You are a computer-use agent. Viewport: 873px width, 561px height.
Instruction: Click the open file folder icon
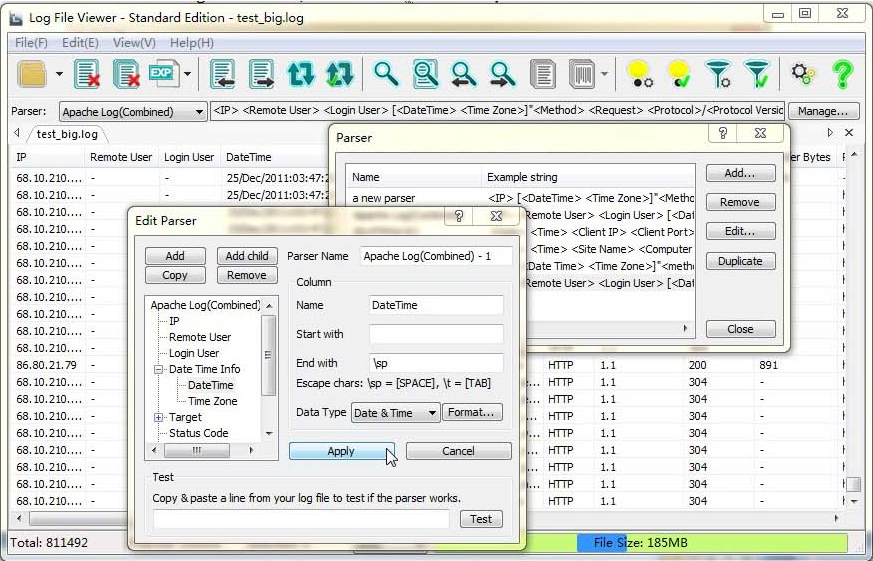pyautogui.click(x=33, y=74)
